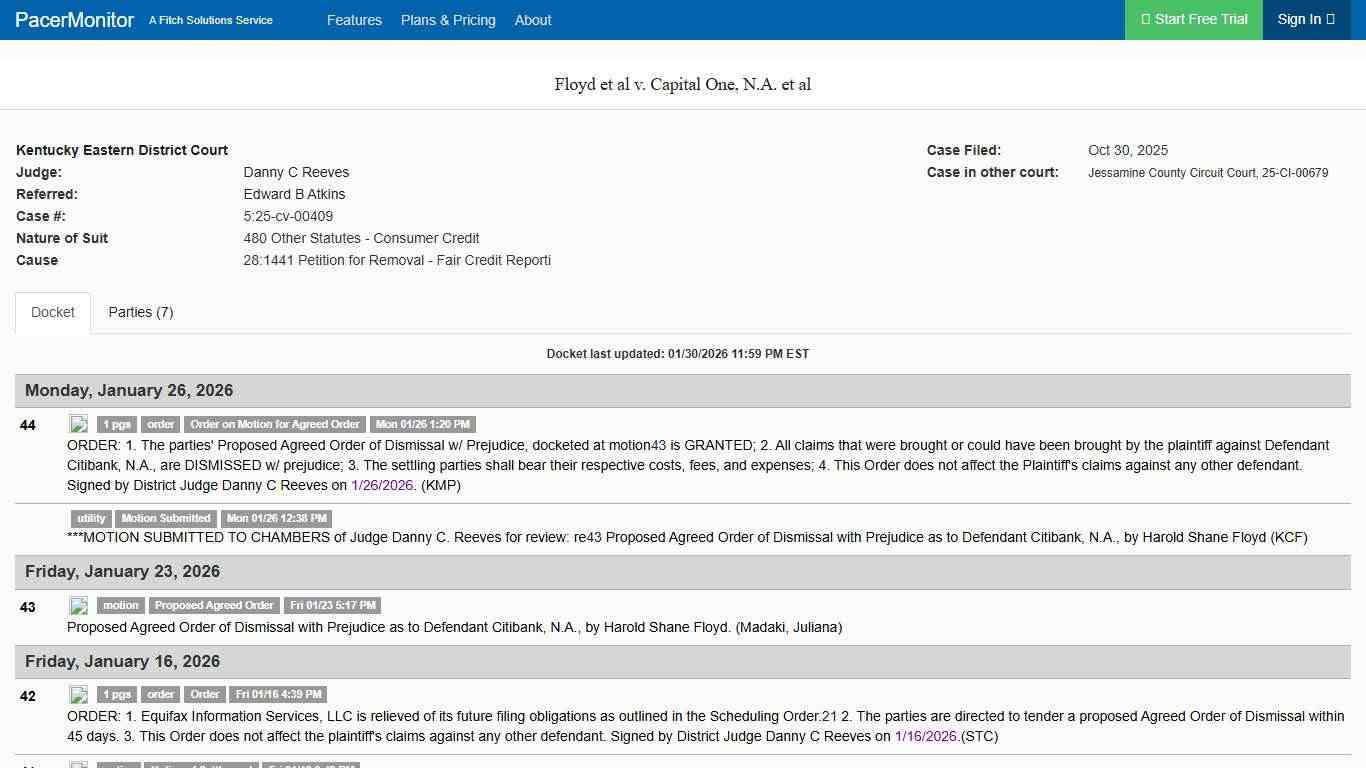Switch to the Parties (7) tab
Screen dimensions: 1366x768
pos(140,312)
